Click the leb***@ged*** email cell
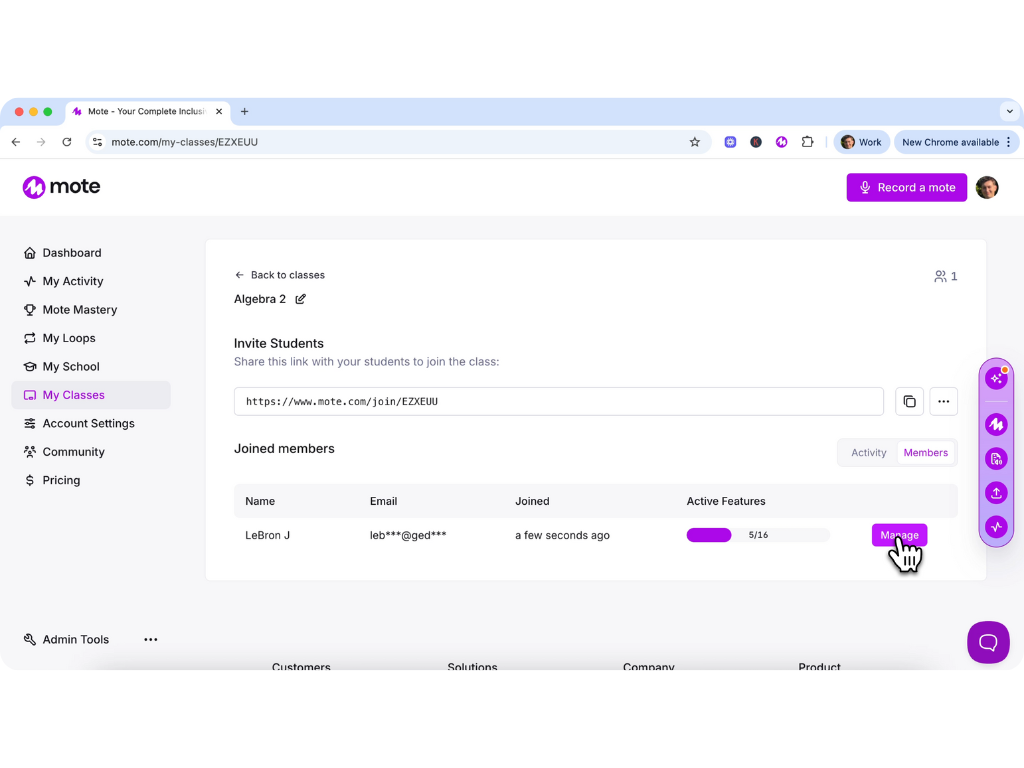This screenshot has width=1024, height=768. point(408,535)
